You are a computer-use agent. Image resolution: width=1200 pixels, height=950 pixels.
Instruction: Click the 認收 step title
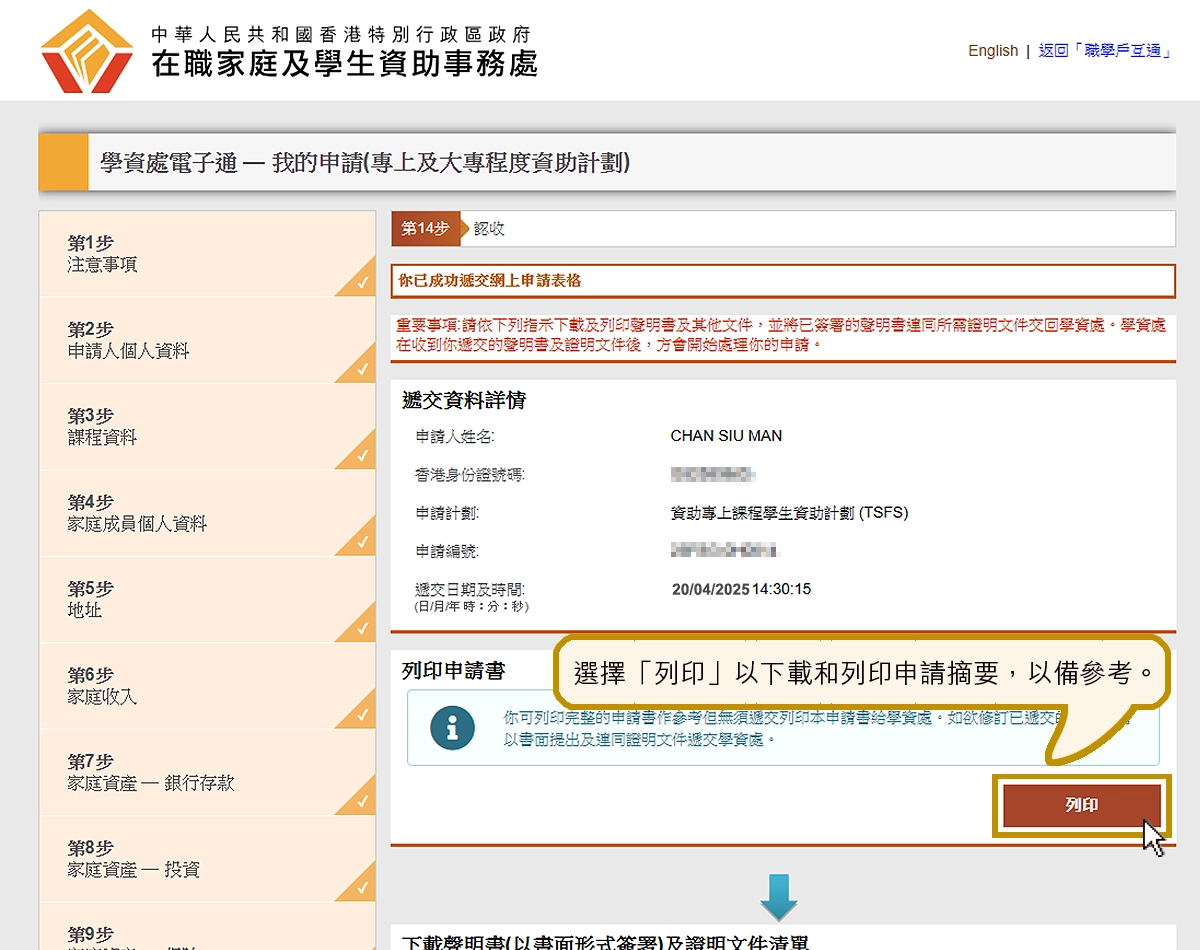click(490, 229)
